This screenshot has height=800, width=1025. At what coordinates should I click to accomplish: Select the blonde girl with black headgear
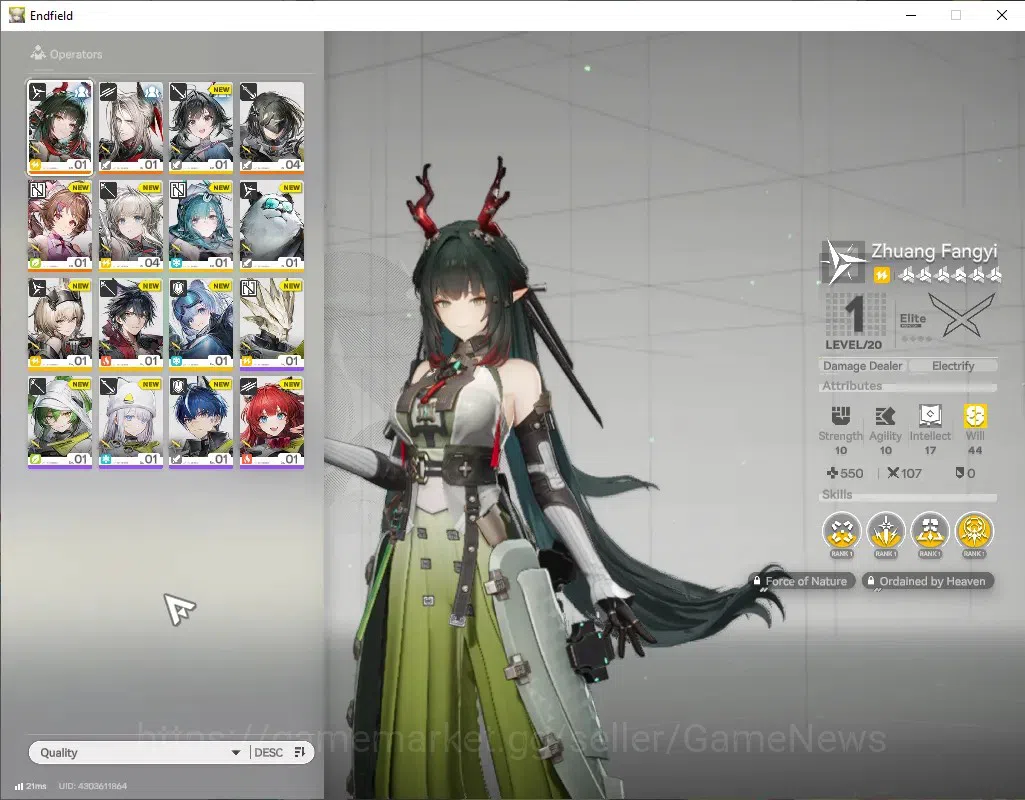pyautogui.click(x=60, y=324)
